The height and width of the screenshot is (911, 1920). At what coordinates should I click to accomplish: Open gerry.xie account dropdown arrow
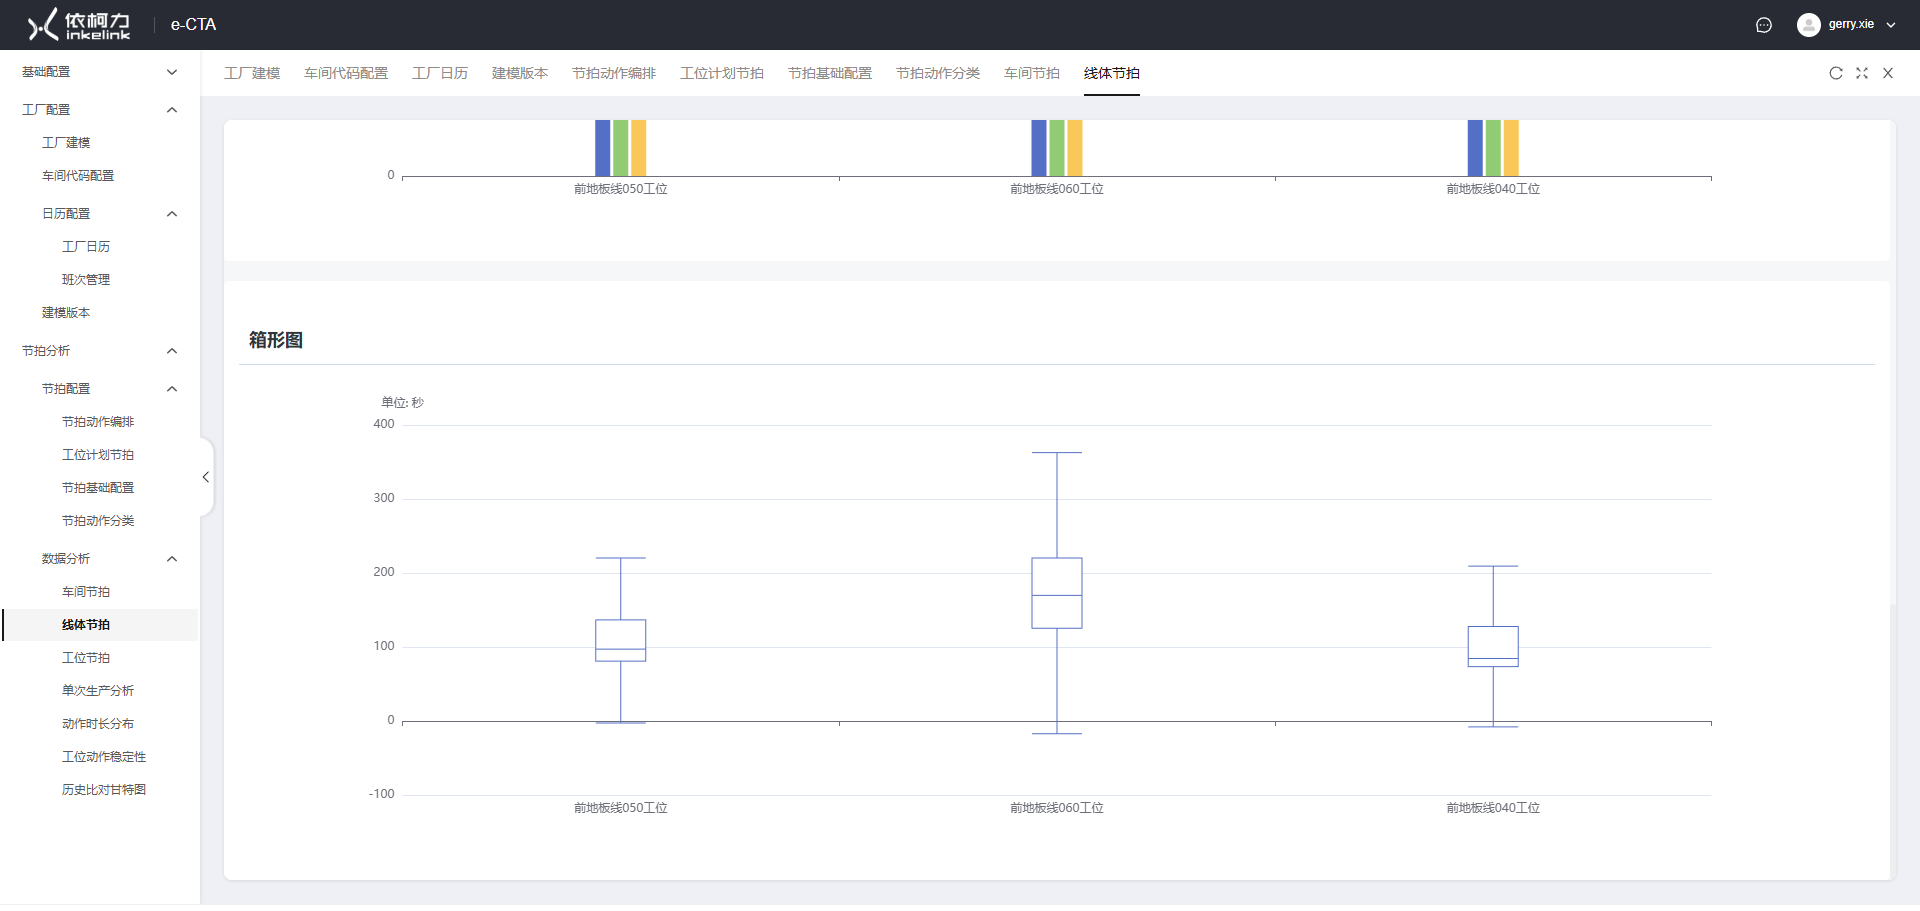tap(1890, 25)
